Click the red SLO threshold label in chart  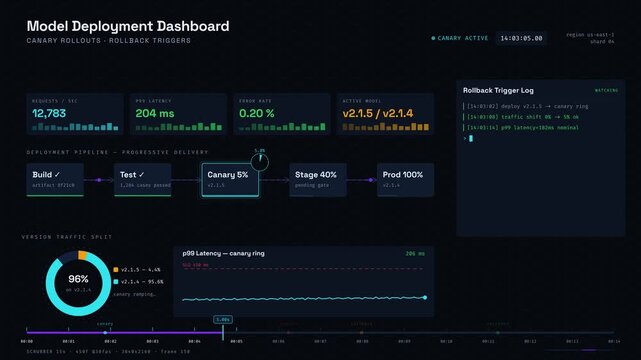195,265
